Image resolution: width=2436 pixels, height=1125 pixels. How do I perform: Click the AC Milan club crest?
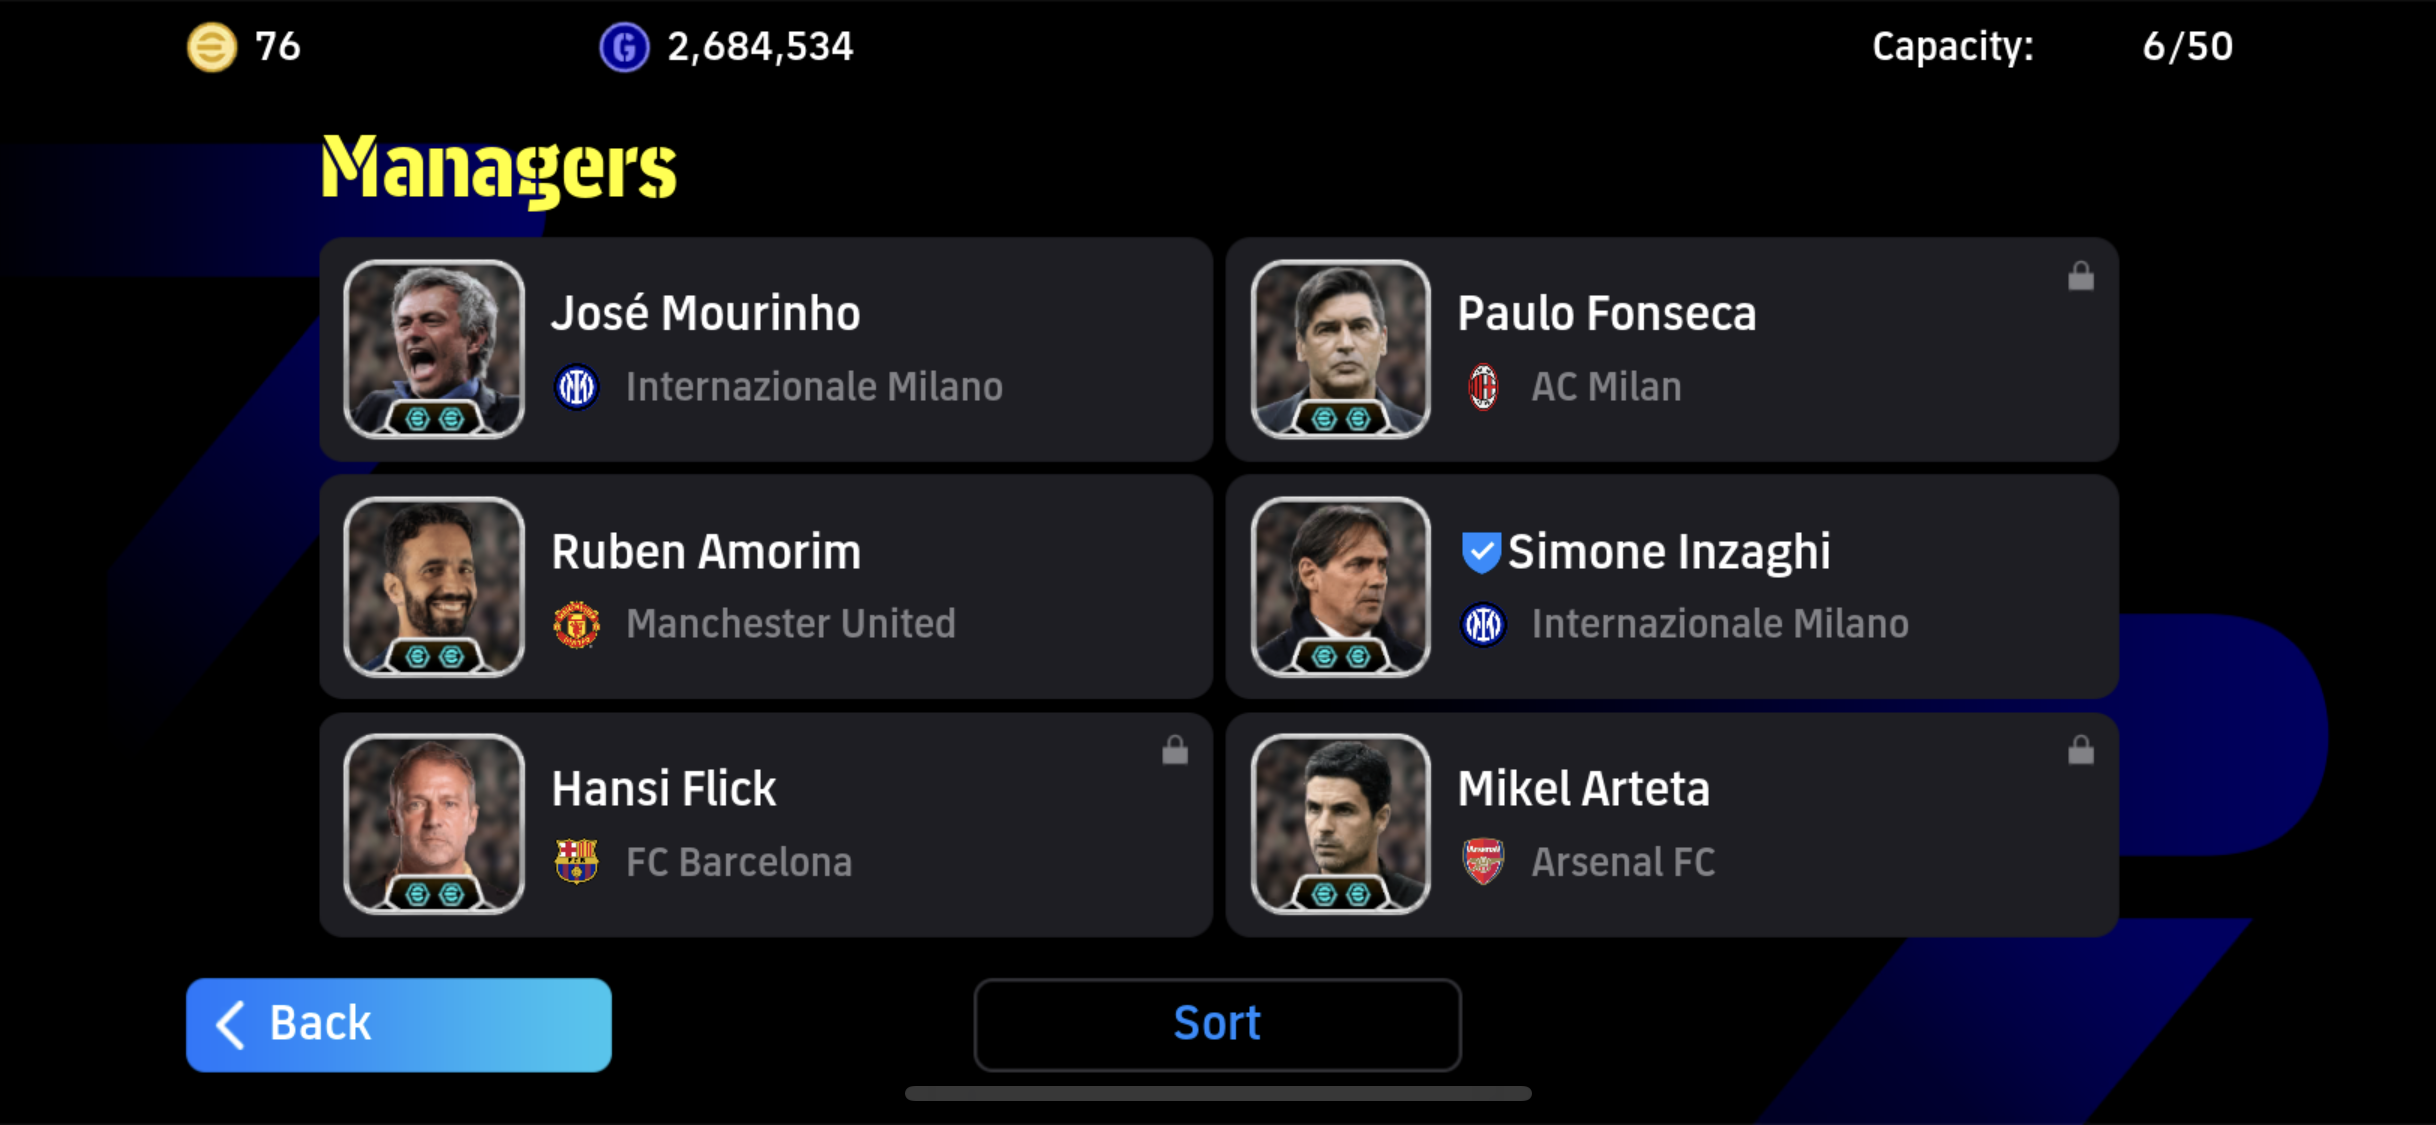tap(1483, 387)
